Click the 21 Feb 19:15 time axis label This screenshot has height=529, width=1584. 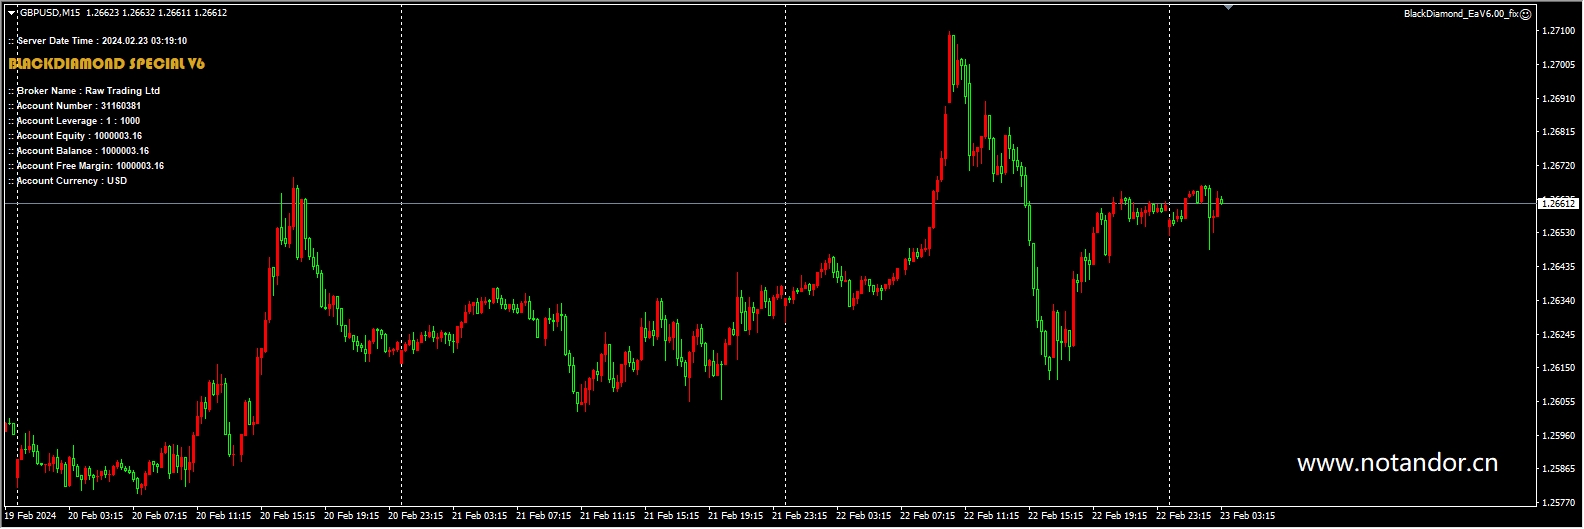point(735,516)
